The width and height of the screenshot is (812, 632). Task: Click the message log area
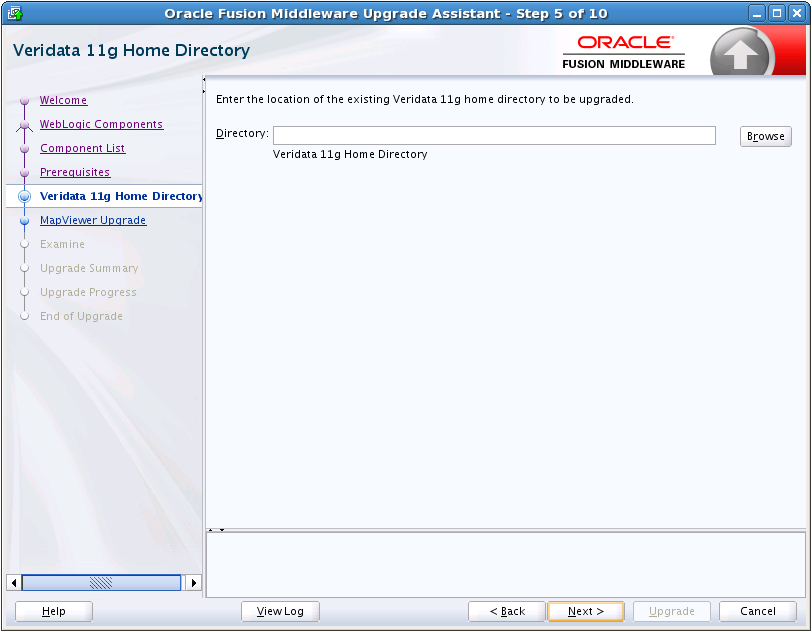pyautogui.click(x=506, y=565)
